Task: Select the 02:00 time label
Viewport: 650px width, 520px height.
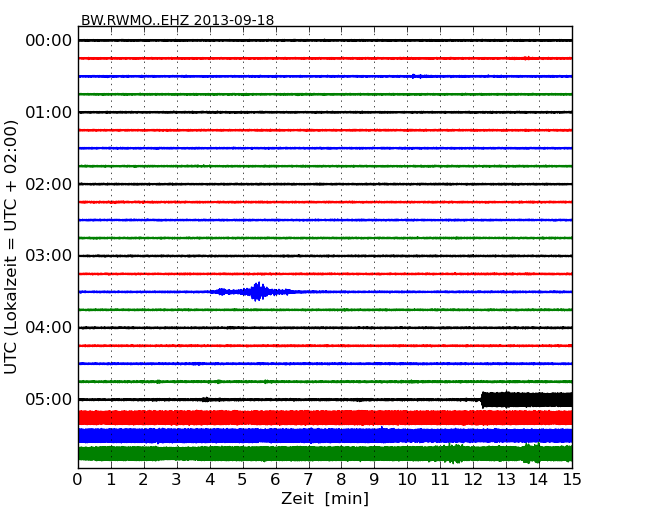Action: [x=49, y=184]
